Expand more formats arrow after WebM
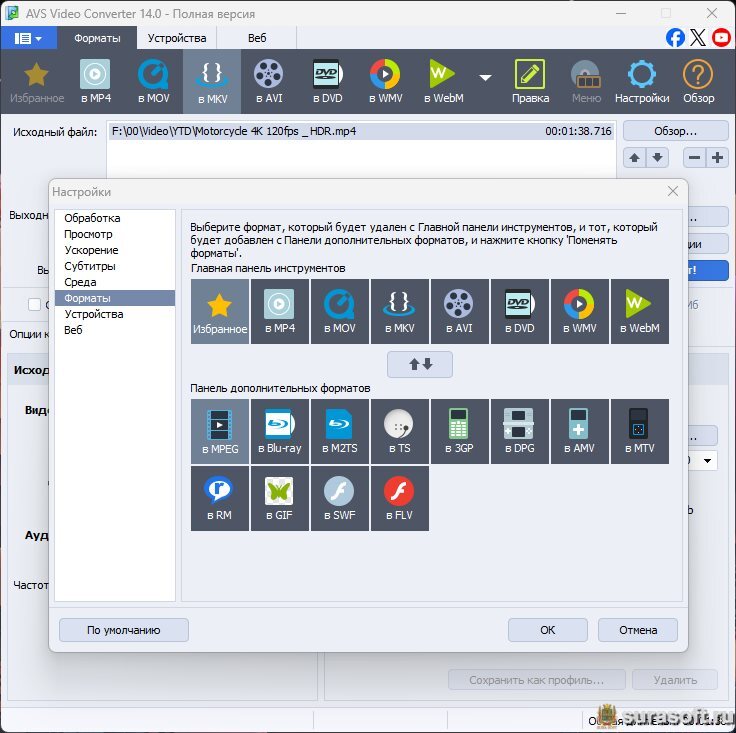Viewport: 736px width, 733px height. tap(486, 77)
